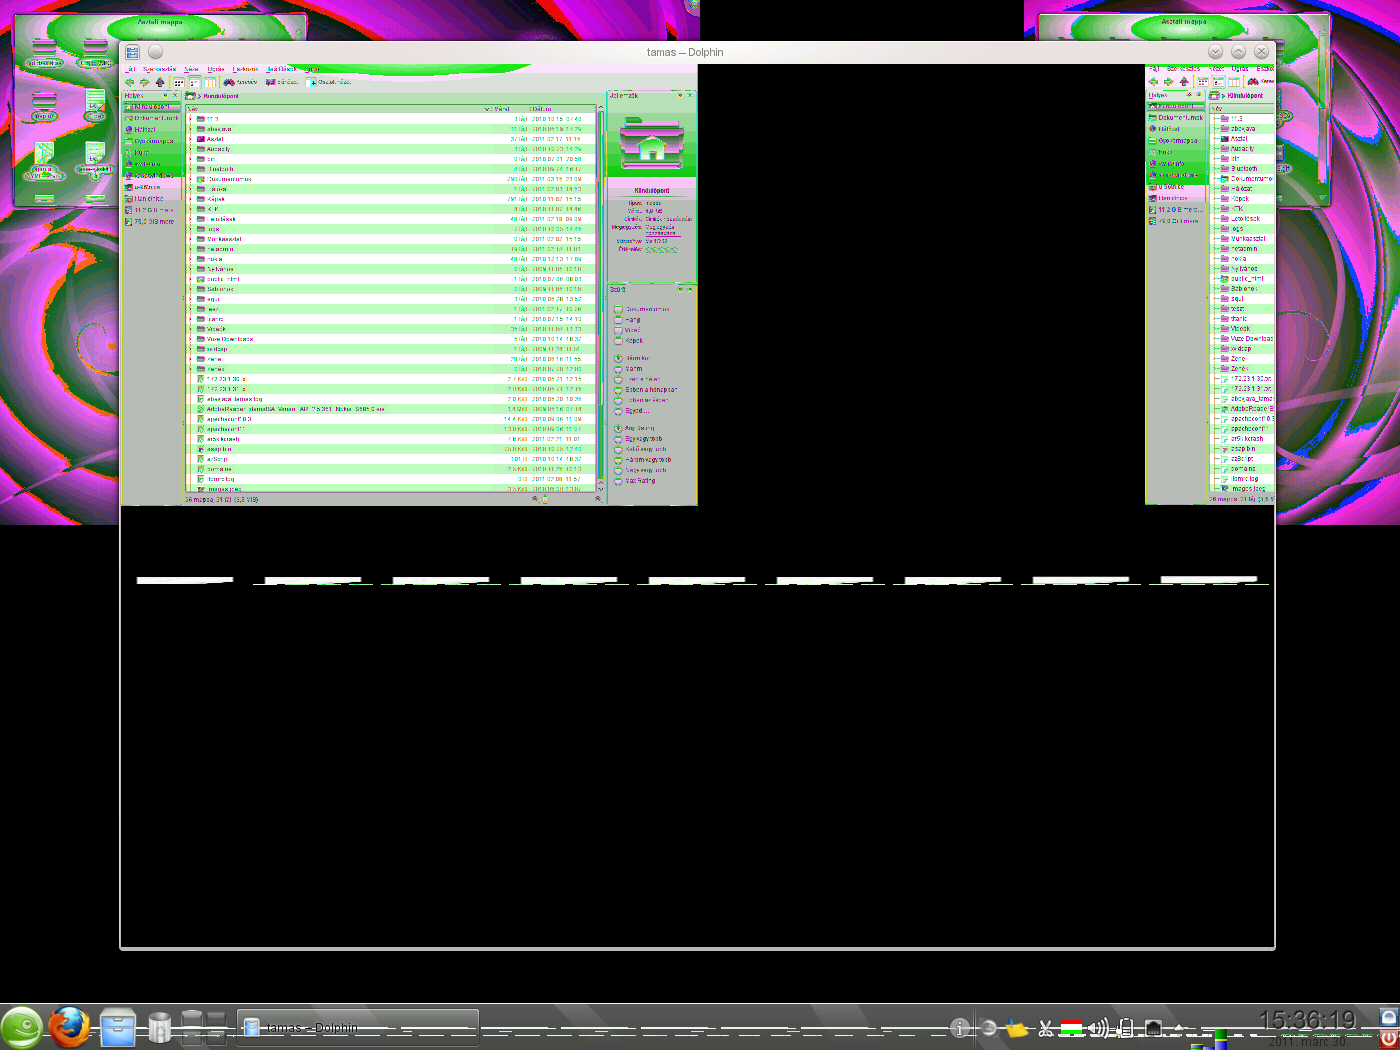
Task: Expand the Dokumentumok folder tree arrow
Action: (x=190, y=179)
